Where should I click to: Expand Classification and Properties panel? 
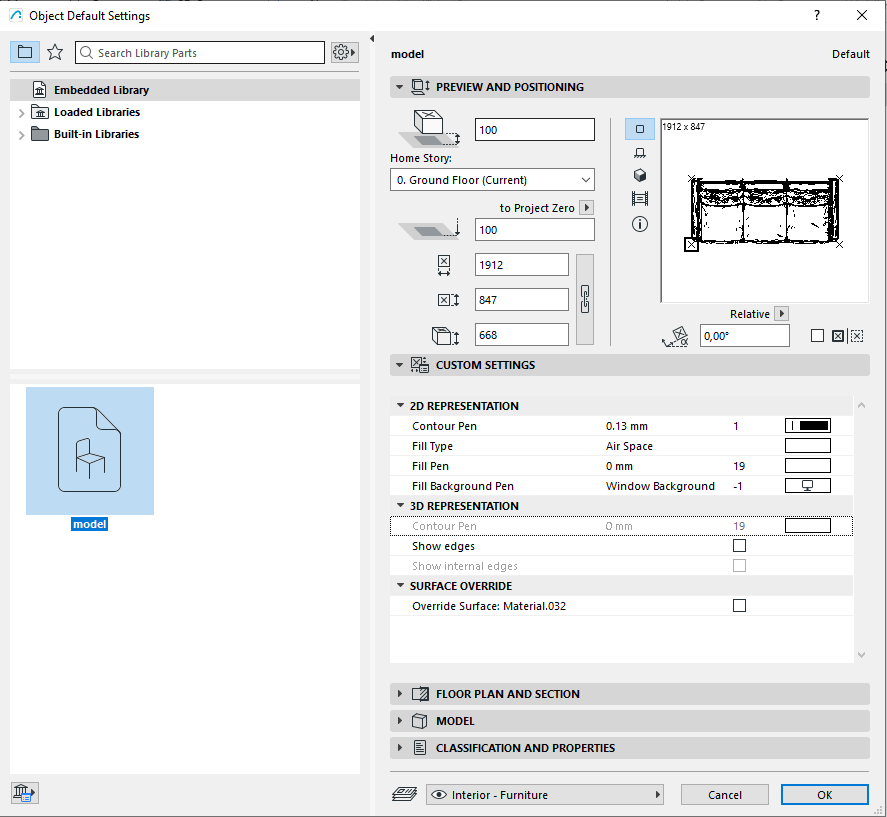pyautogui.click(x=399, y=747)
